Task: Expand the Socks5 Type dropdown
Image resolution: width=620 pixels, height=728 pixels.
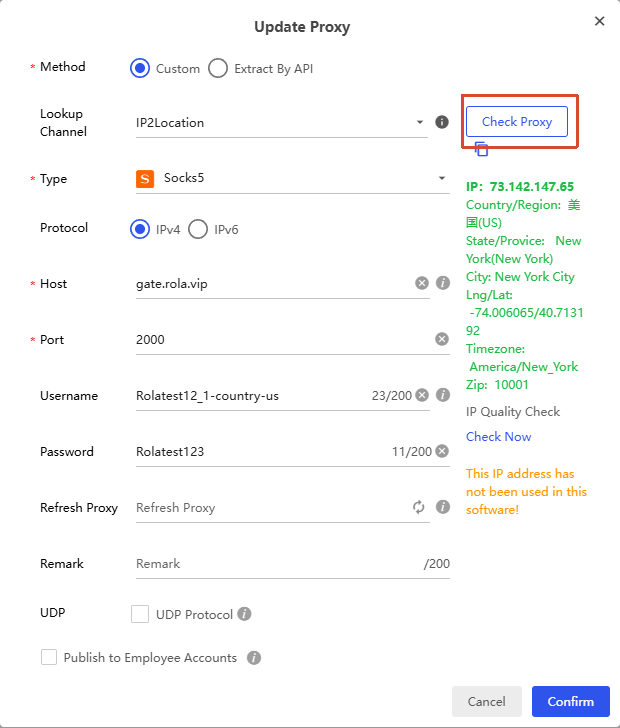Action: (293, 178)
